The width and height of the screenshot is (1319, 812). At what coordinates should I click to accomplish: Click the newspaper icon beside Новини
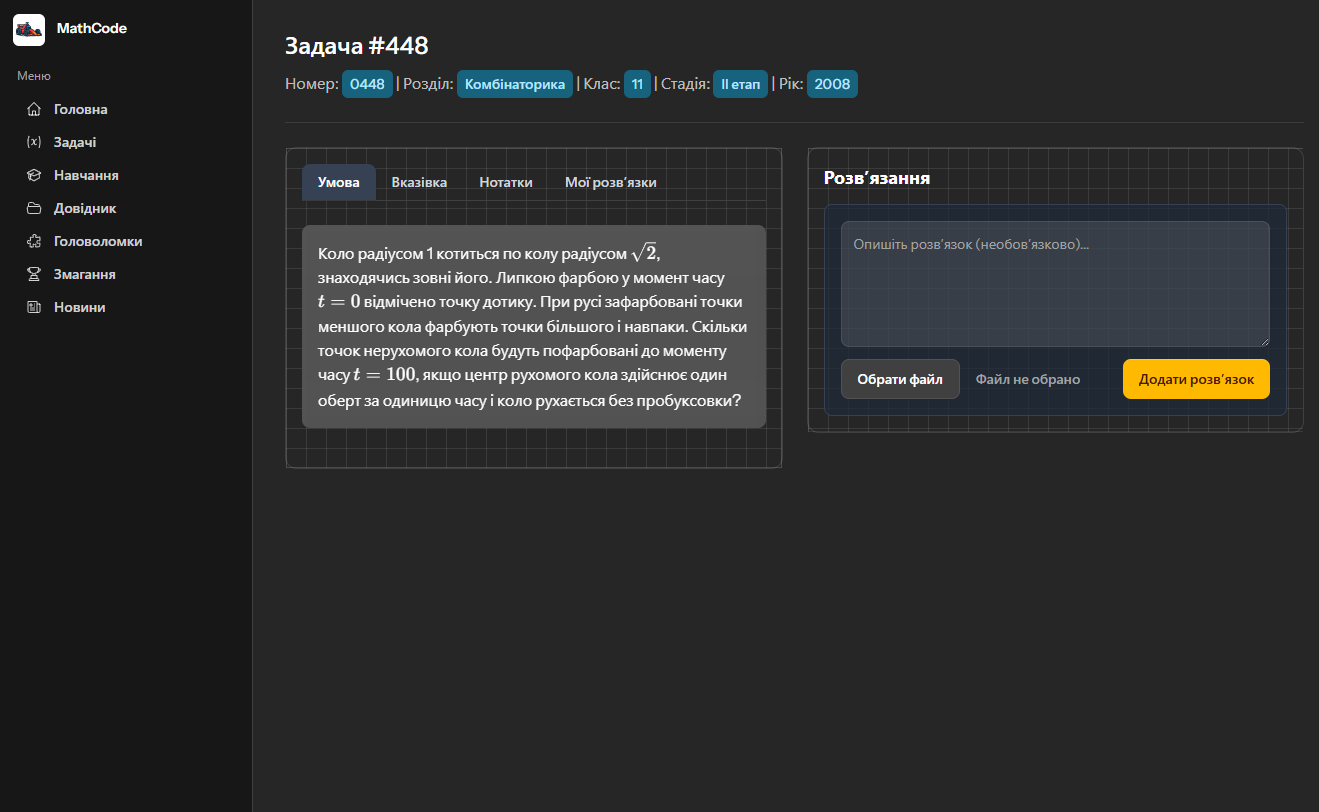[x=34, y=307]
